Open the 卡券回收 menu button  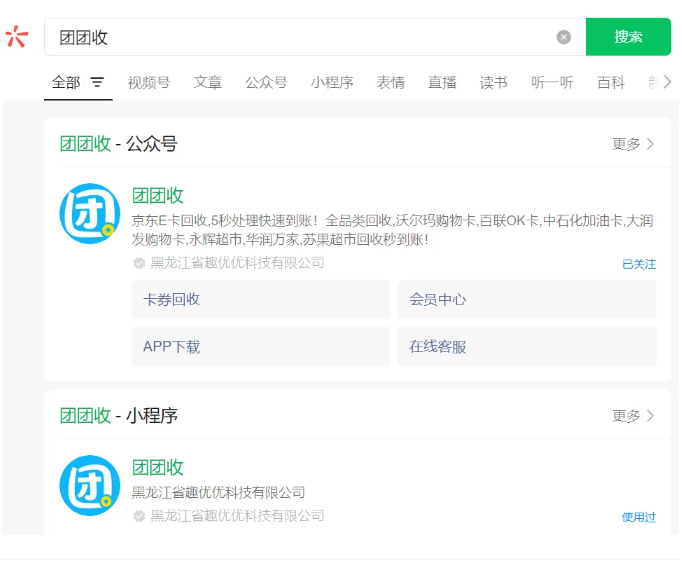tap(260, 299)
